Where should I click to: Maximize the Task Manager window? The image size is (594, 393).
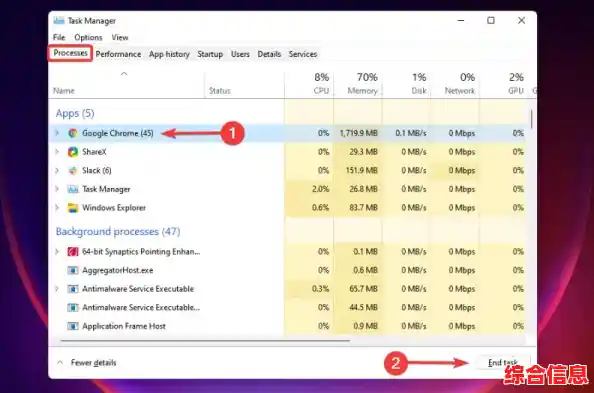pos(491,20)
